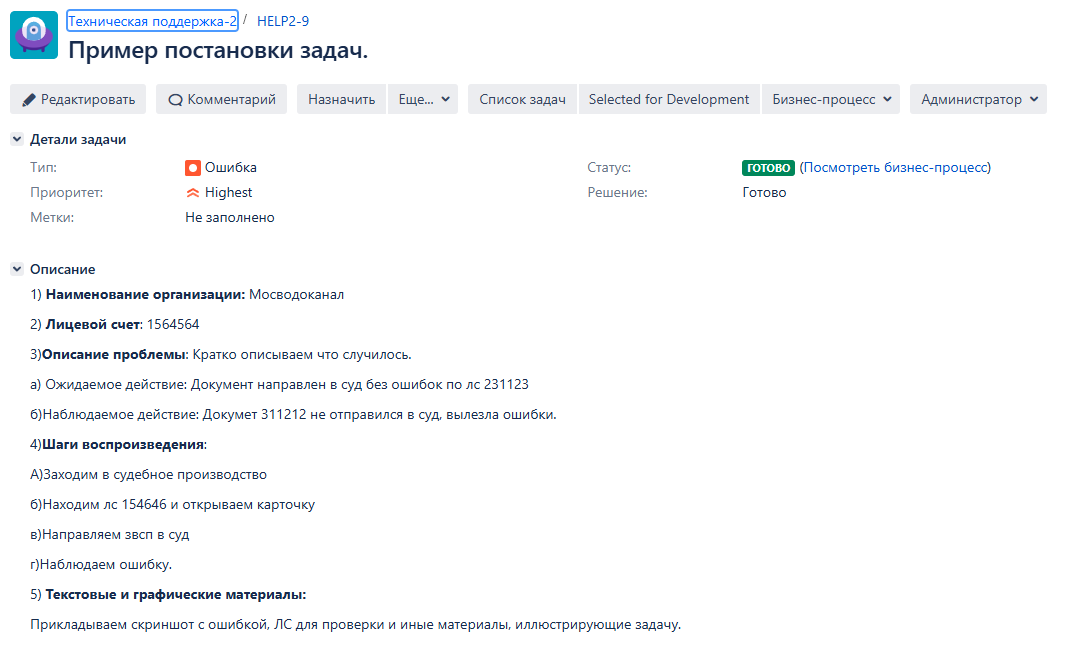1067x659 pixels.
Task: Click the green ГОТОВО status badge
Action: tap(768, 168)
